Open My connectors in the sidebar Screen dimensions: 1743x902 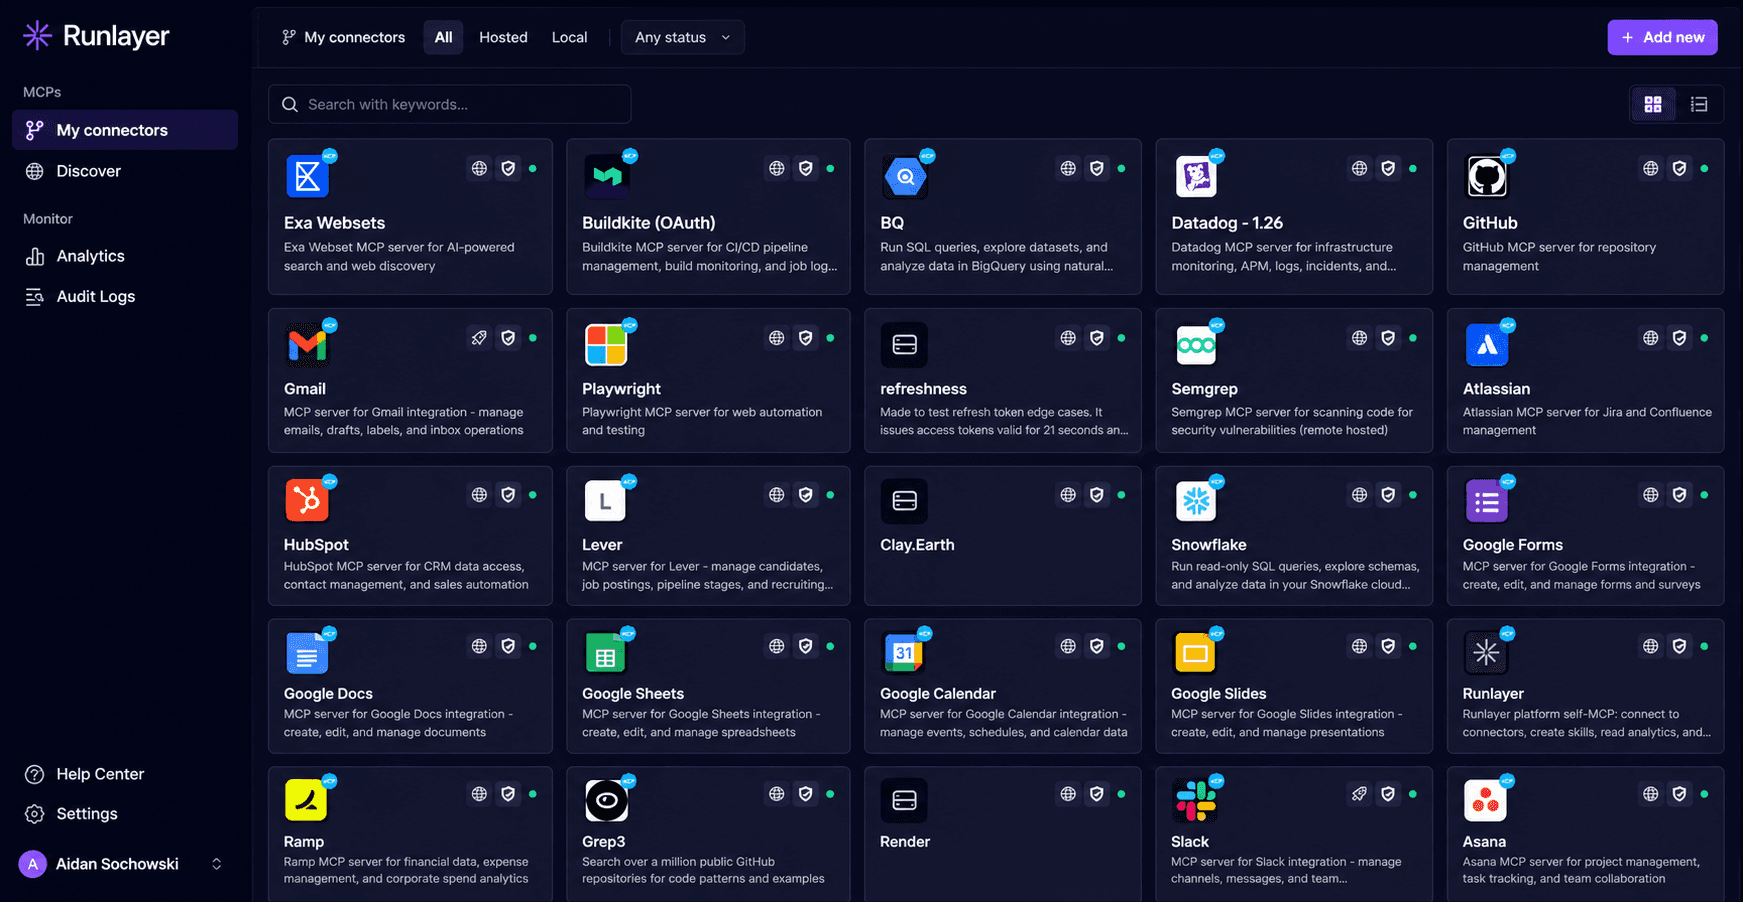125,130
